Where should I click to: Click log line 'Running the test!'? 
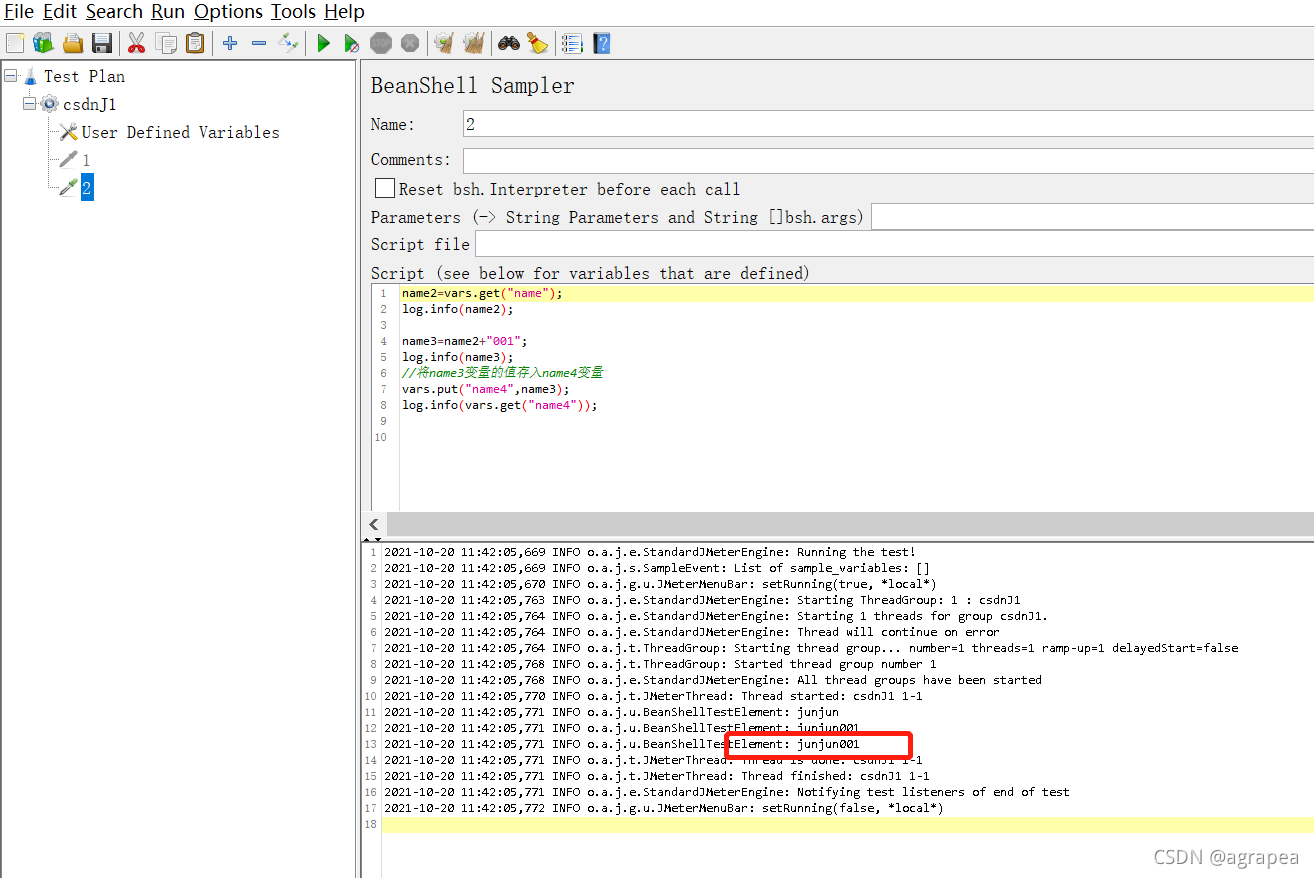650,552
